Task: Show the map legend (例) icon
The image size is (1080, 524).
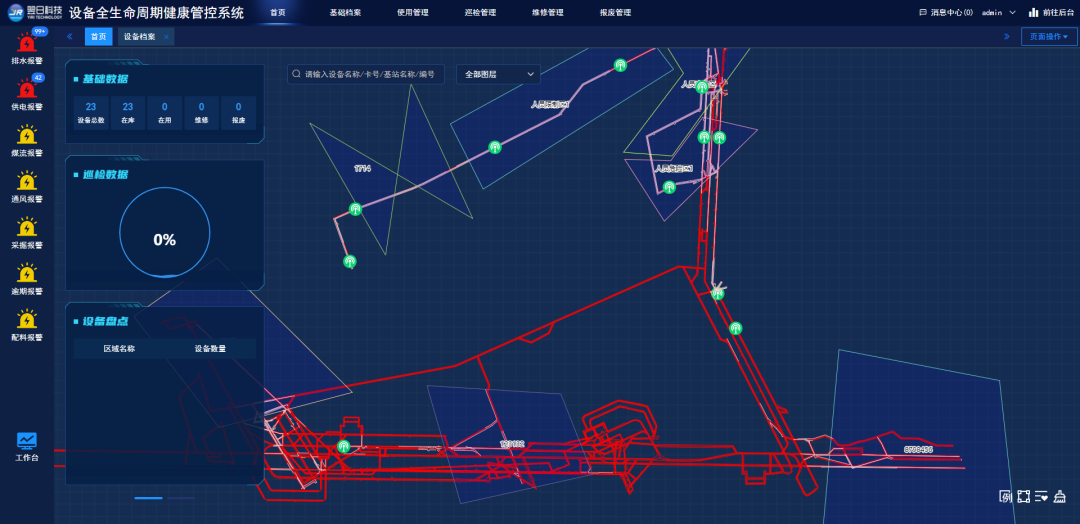Action: (x=1005, y=496)
